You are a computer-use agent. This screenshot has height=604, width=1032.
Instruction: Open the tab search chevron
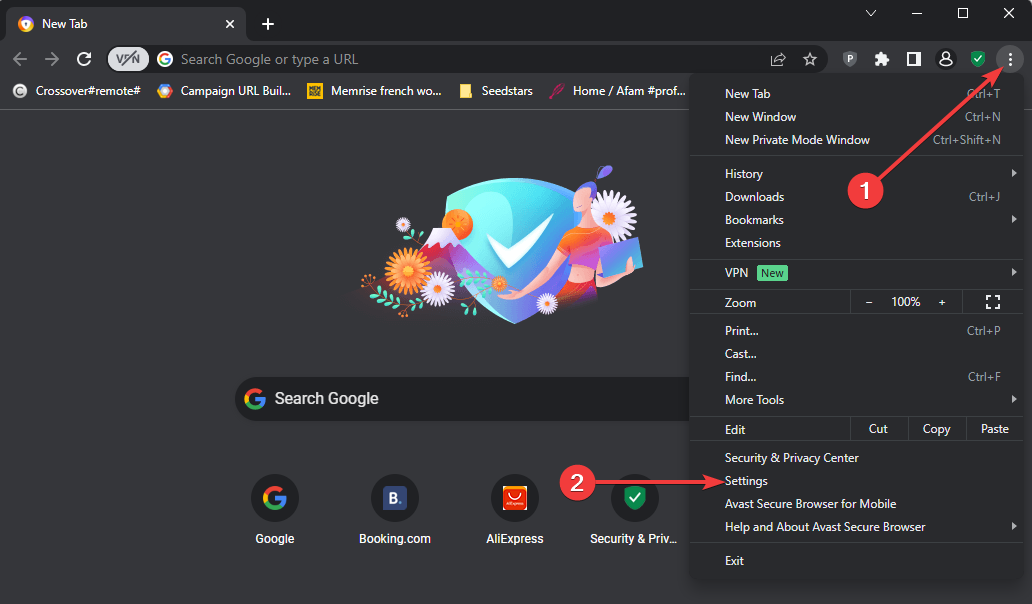871,13
